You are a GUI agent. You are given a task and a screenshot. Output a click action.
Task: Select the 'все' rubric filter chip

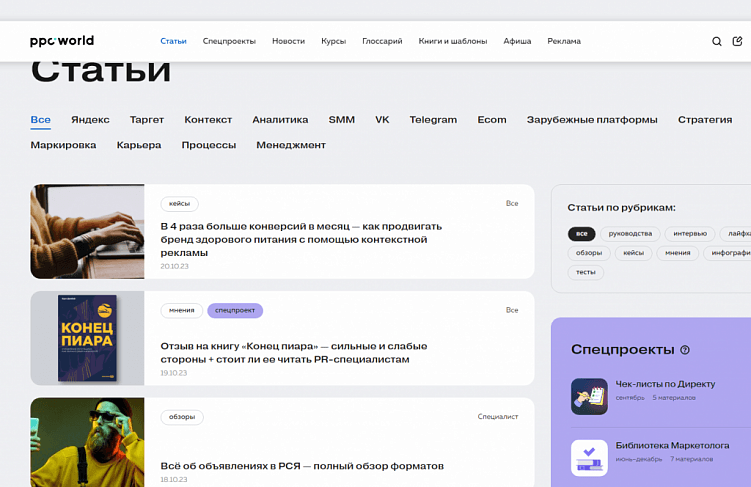coord(581,234)
